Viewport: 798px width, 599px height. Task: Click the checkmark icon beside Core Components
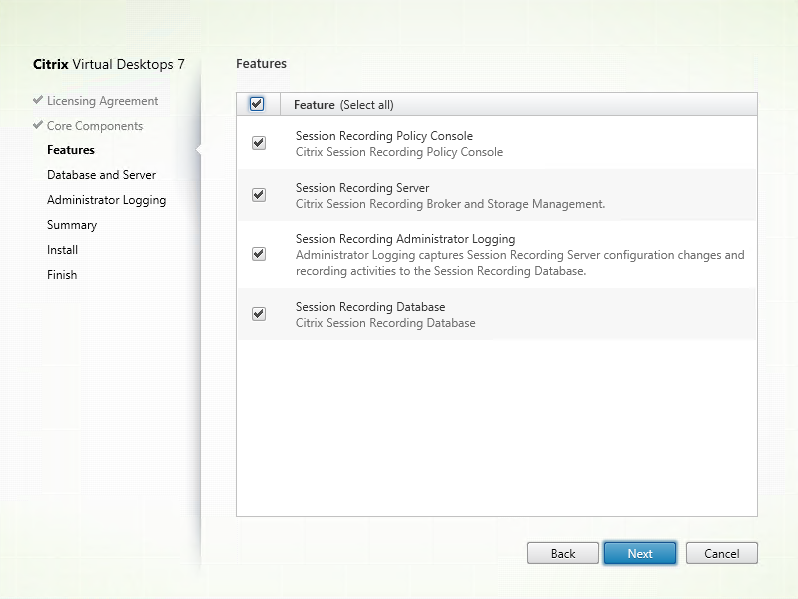pos(38,126)
